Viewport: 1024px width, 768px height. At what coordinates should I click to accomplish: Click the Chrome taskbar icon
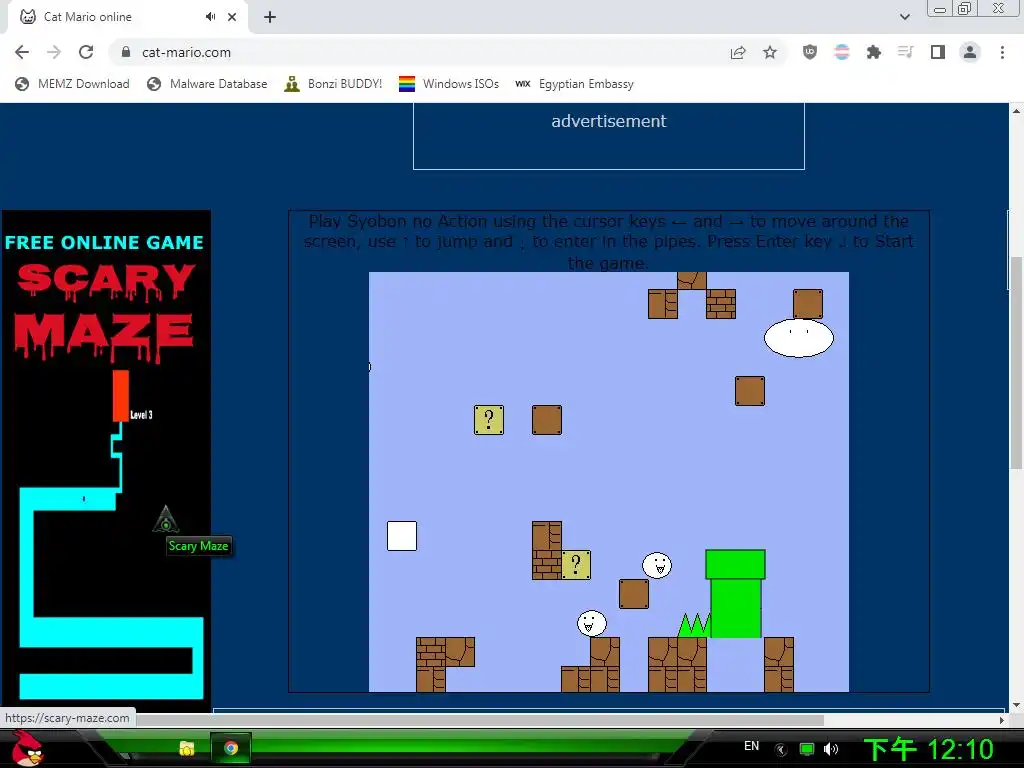click(231, 748)
